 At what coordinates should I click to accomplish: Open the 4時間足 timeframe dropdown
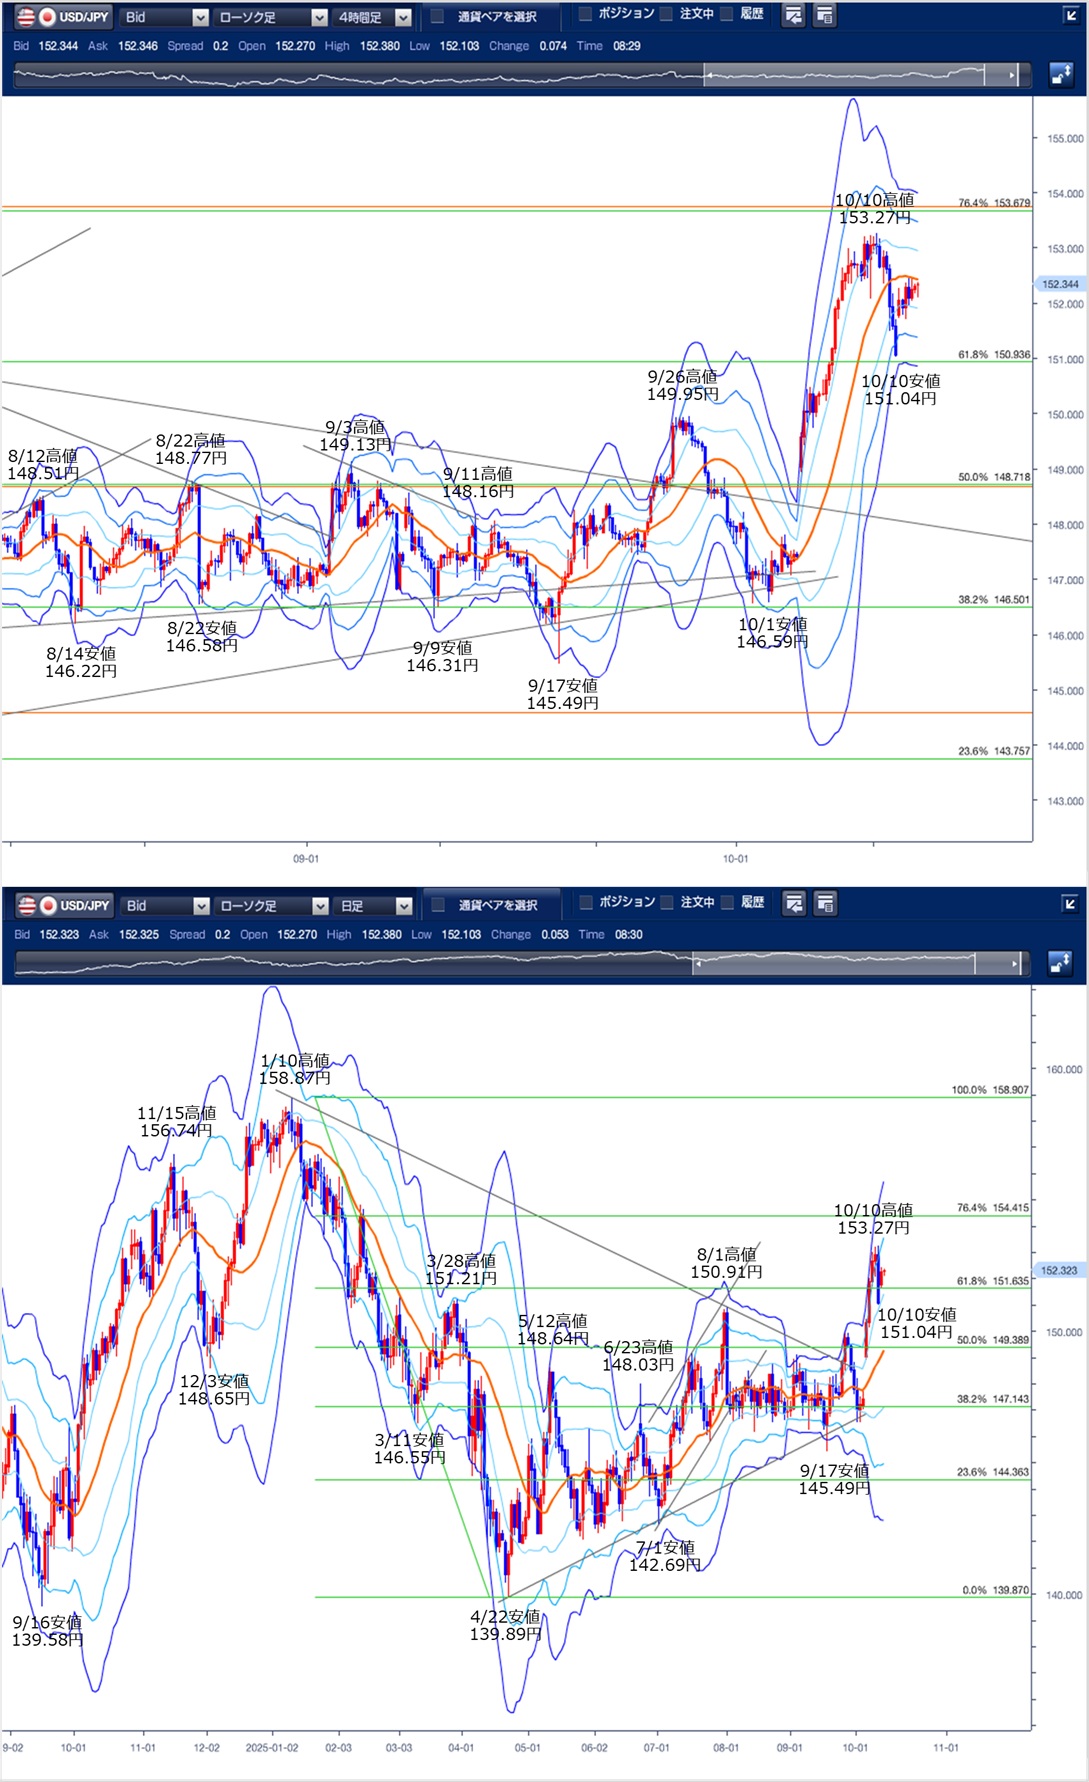tap(373, 17)
